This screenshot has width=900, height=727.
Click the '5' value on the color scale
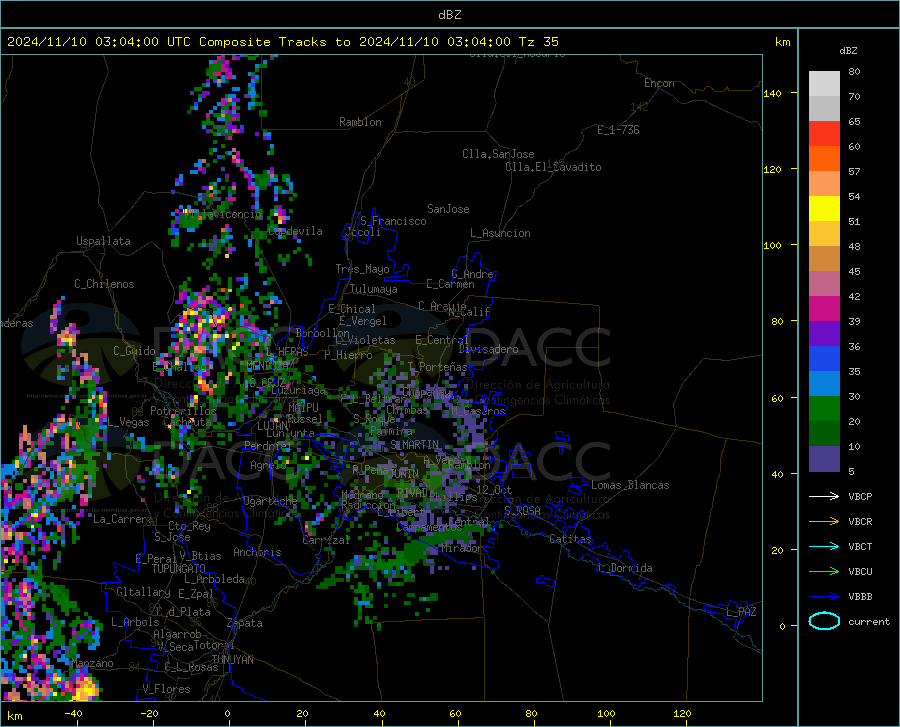851,472
